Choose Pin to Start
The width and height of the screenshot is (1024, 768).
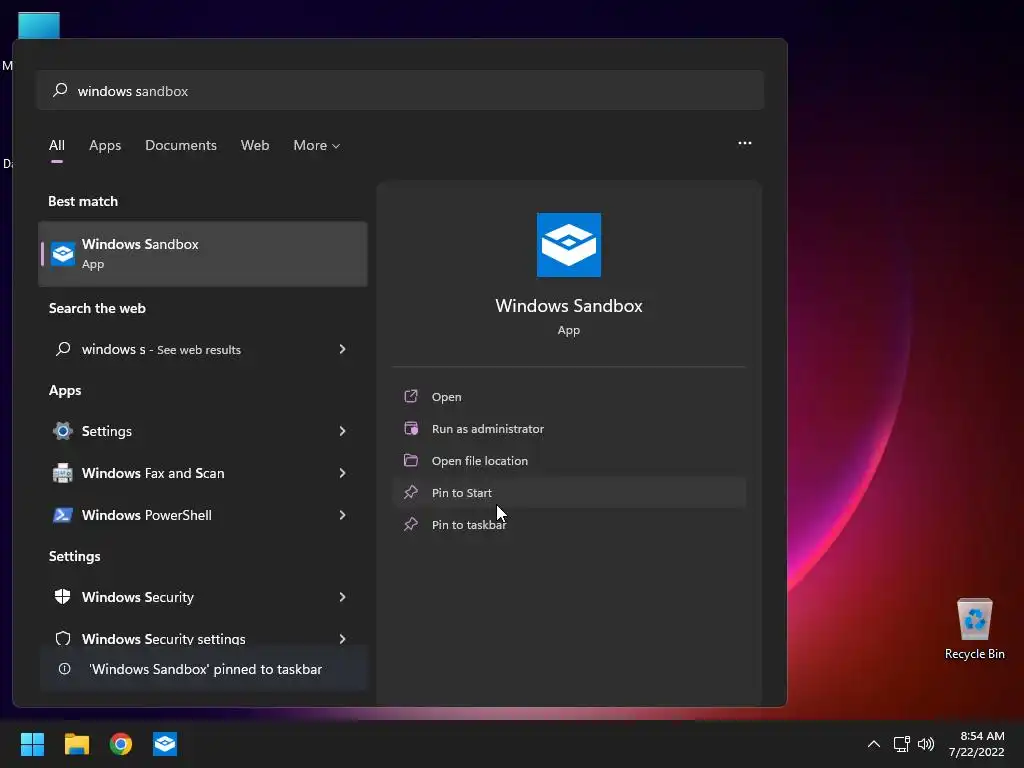[569, 492]
